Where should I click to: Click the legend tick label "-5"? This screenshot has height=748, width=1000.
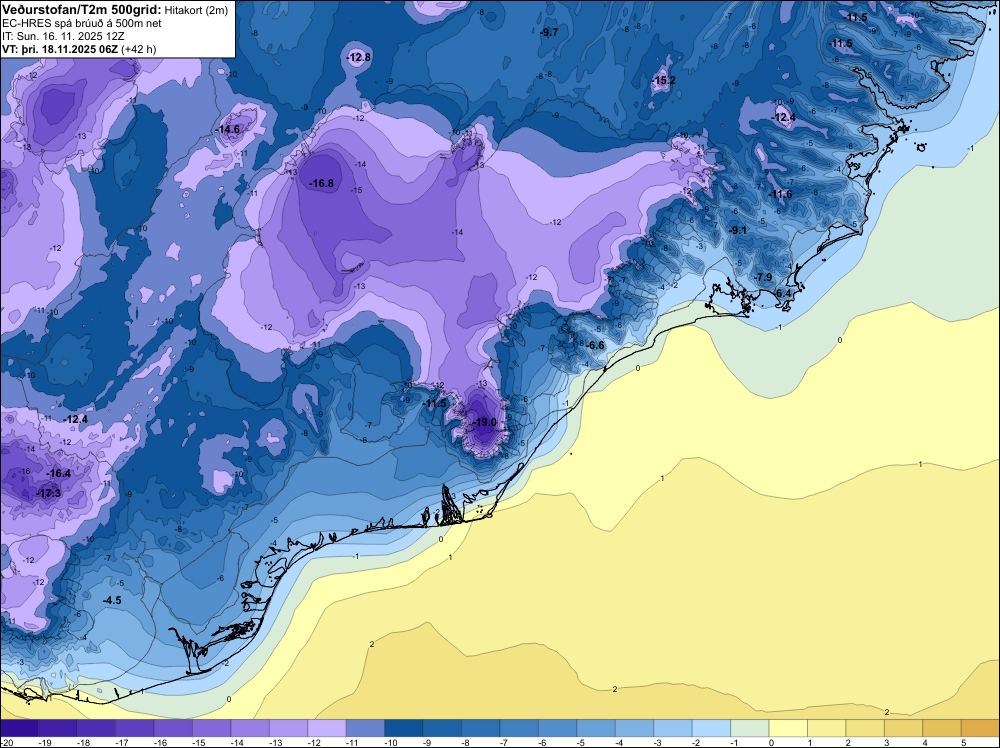pyautogui.click(x=583, y=742)
